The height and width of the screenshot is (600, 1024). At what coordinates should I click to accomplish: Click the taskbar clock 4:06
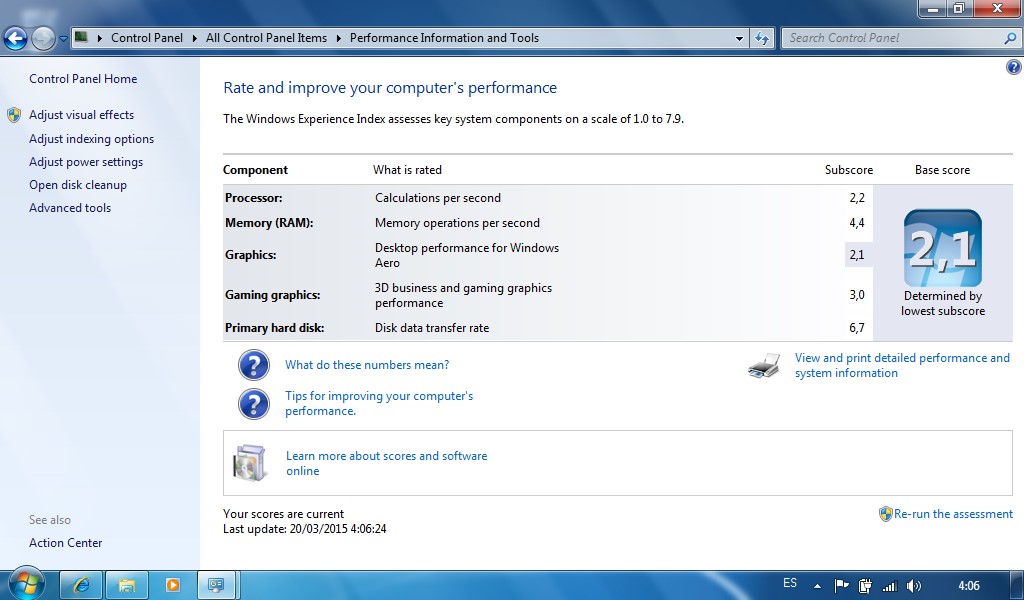point(968,586)
